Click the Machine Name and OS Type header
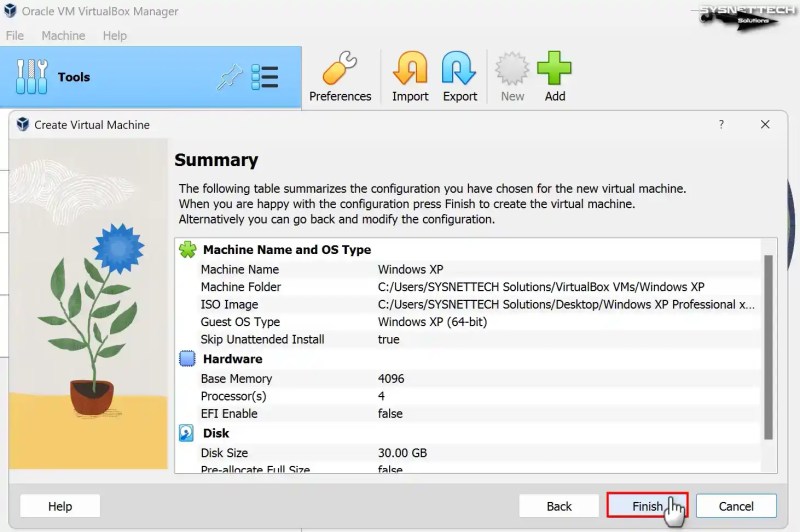The image size is (800, 532). click(x=287, y=249)
